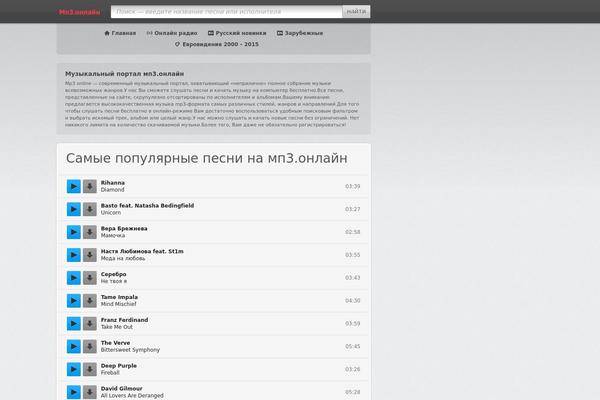This screenshot has height=400, width=600.
Task: Play Tame Impala Mind Mischief
Action: (x=74, y=300)
